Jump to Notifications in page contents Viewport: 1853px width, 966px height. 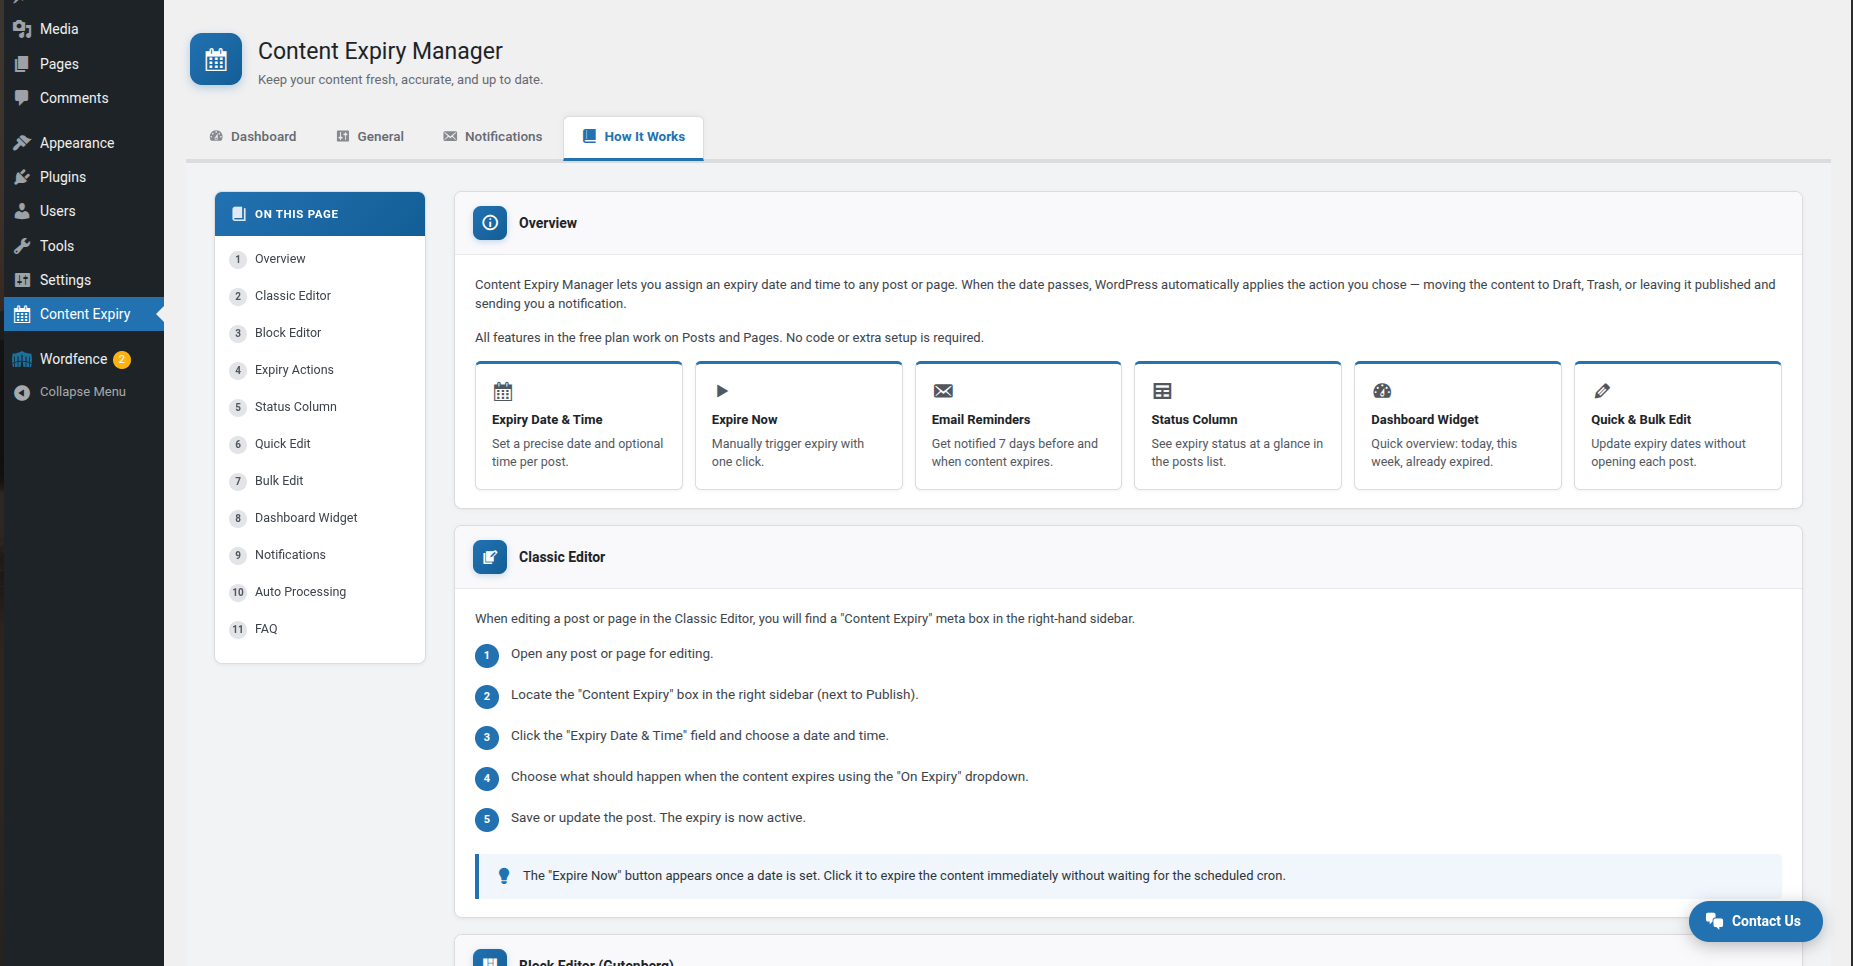coord(320,555)
